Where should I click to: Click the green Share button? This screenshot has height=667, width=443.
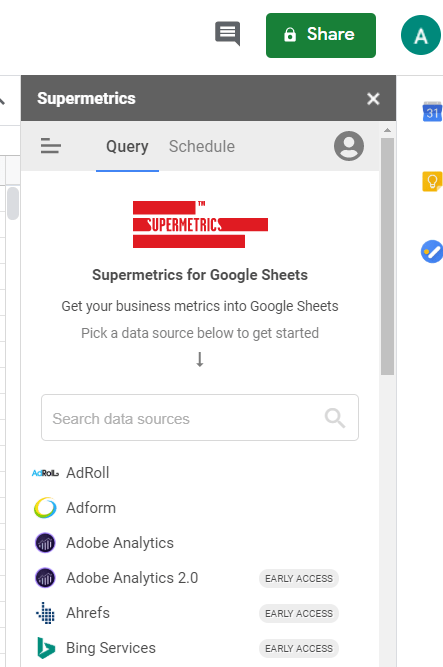point(321,35)
